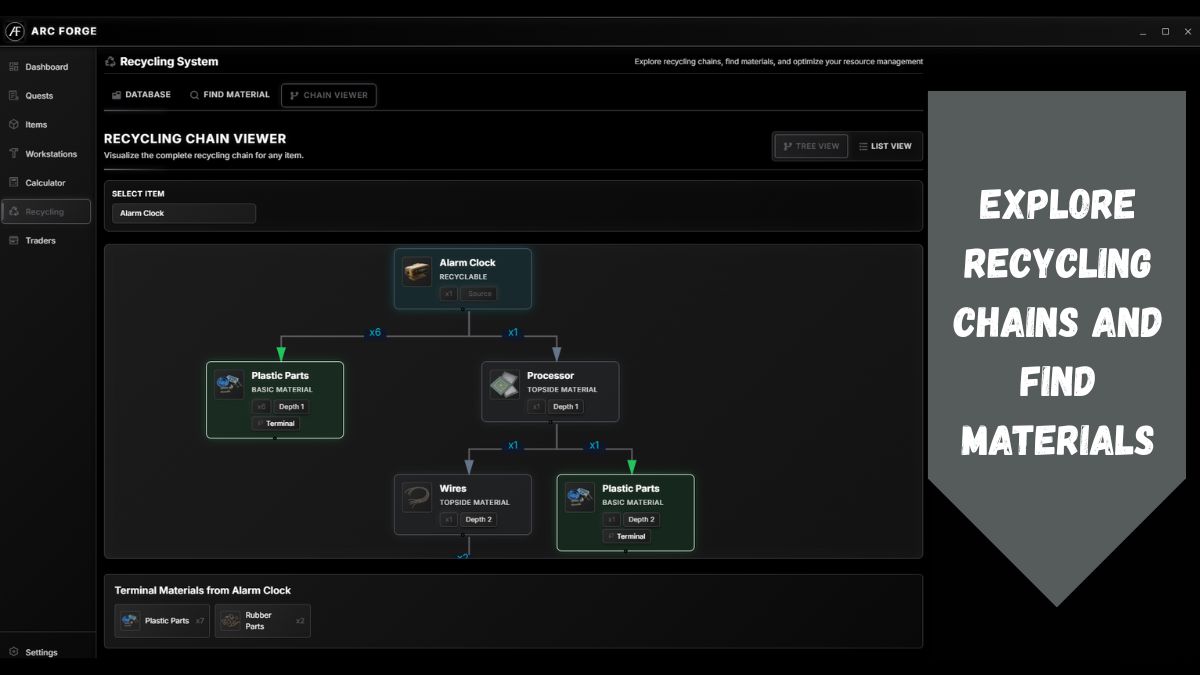Switch to the Database tab

point(141,95)
